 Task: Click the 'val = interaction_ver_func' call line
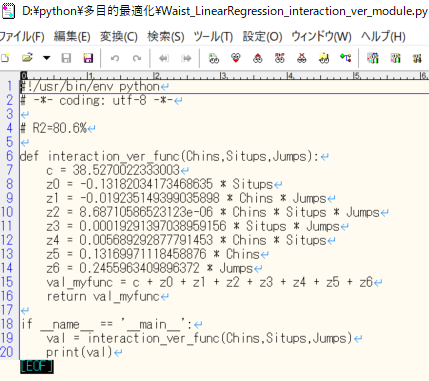click(199, 338)
